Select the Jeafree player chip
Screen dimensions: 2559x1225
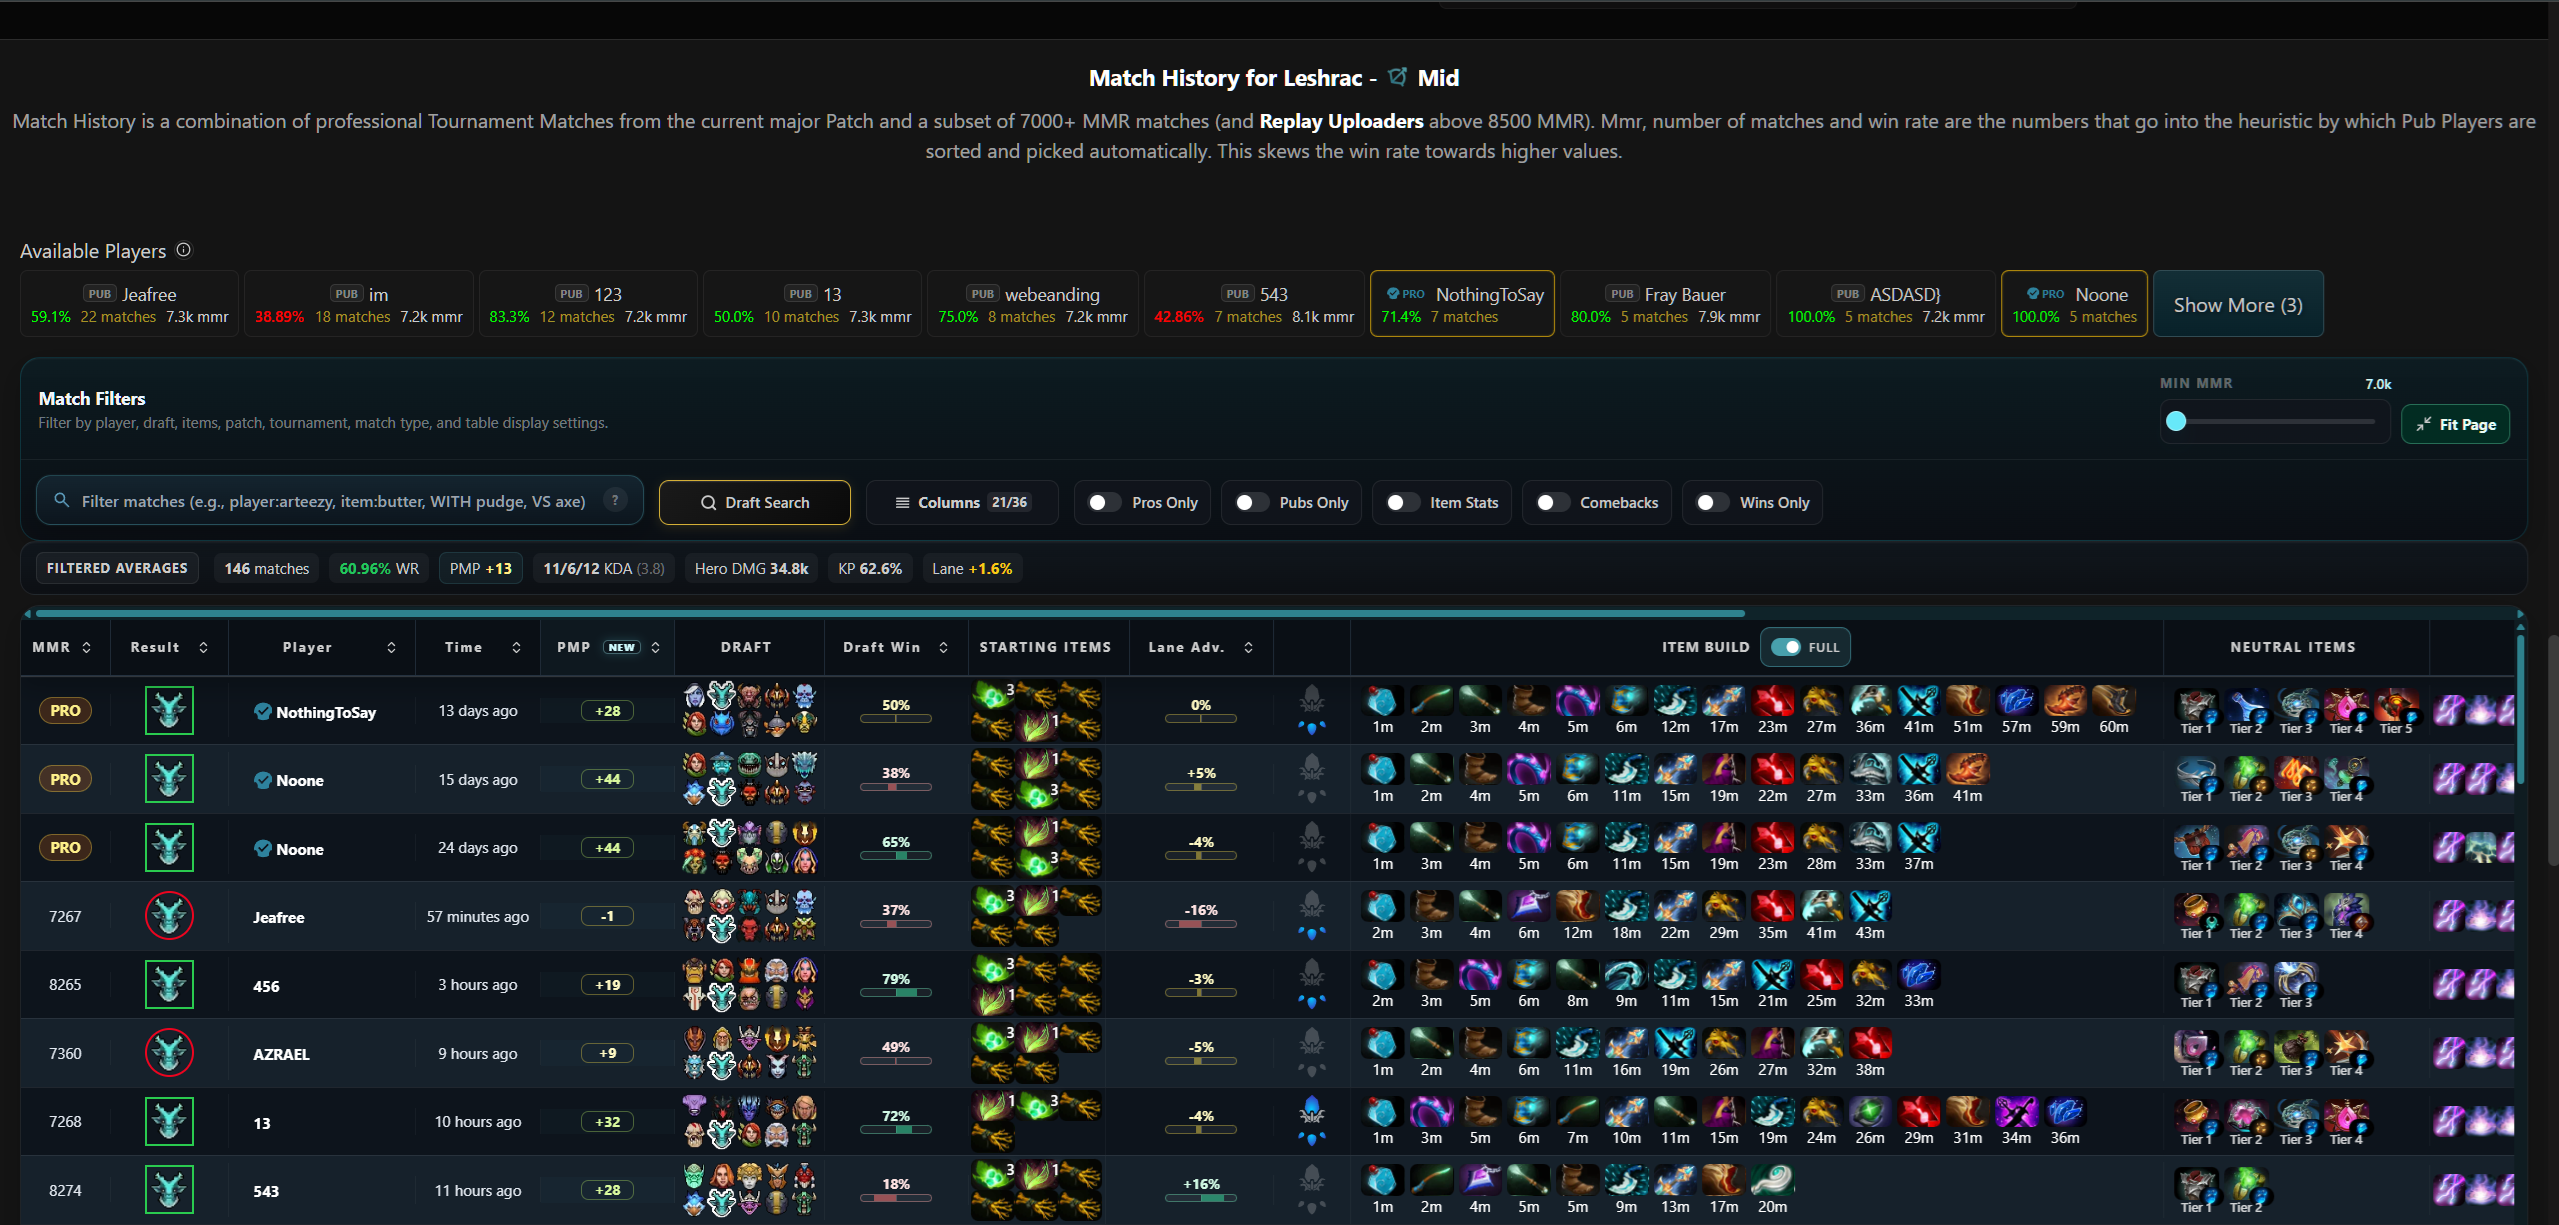coord(129,304)
